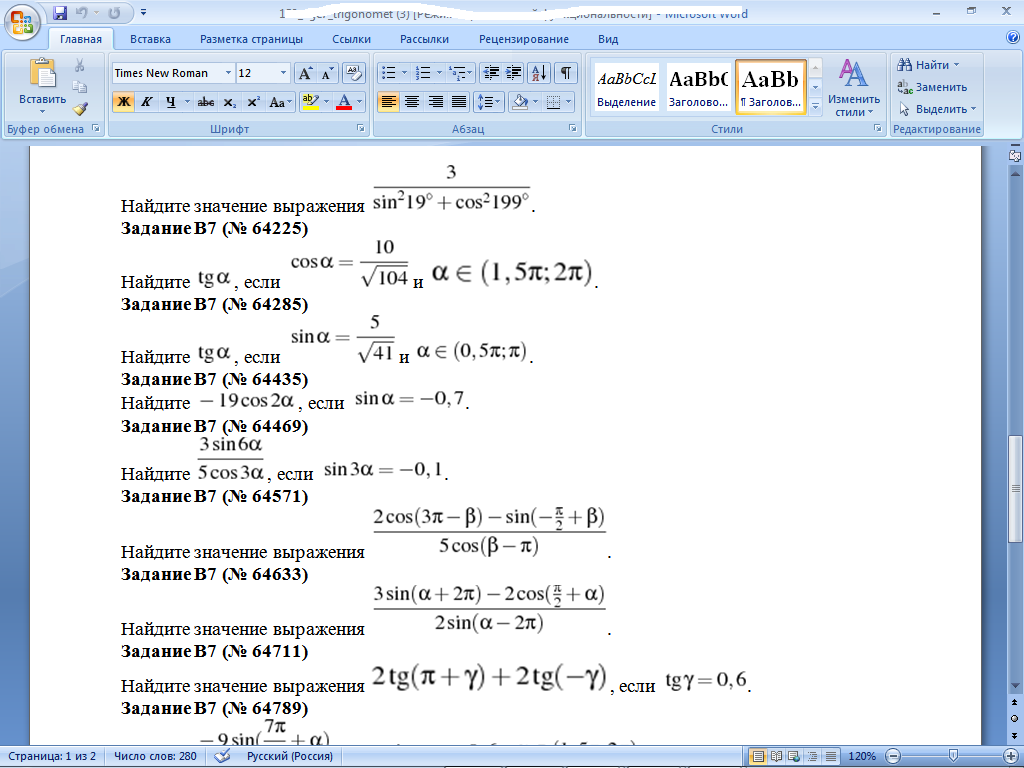1024x768 pixels.
Task: Toggle Bold (Ж) formatting
Action: [x=123, y=102]
